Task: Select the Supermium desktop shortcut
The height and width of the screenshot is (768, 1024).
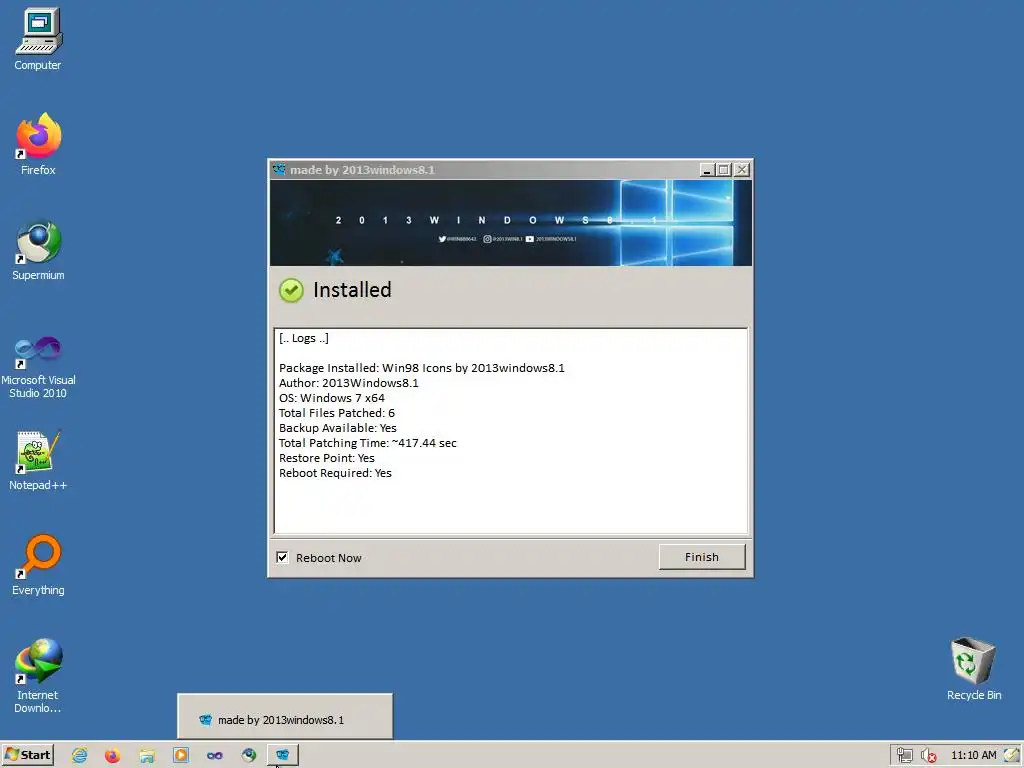Action: pyautogui.click(x=38, y=249)
